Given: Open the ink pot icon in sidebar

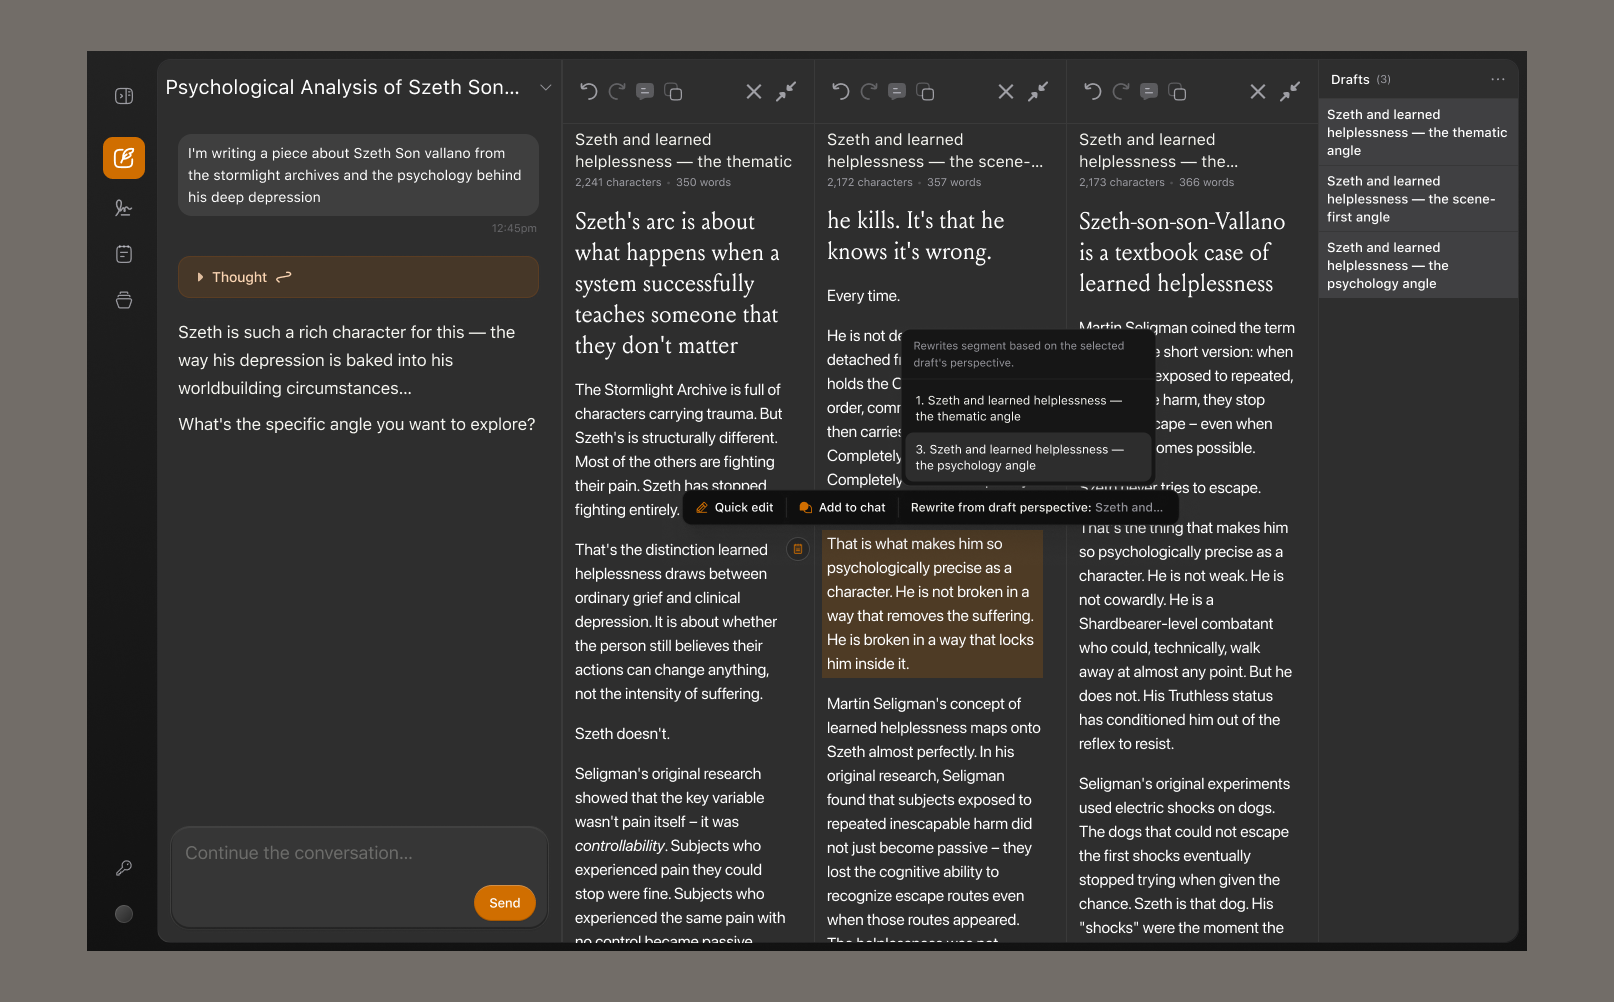Looking at the screenshot, I should pos(124,300).
